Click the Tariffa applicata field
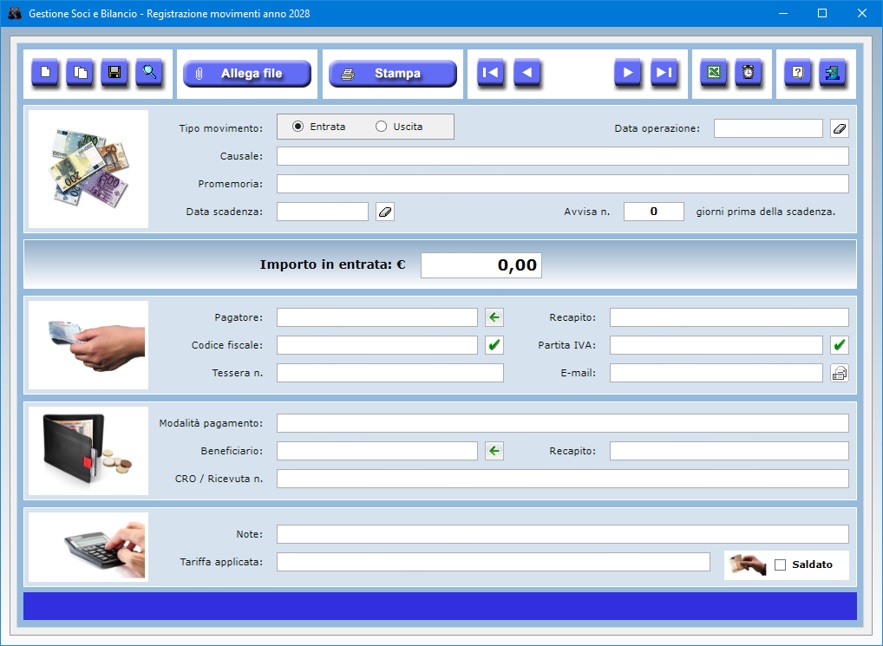Viewport: 883px width, 646px height. (493, 562)
